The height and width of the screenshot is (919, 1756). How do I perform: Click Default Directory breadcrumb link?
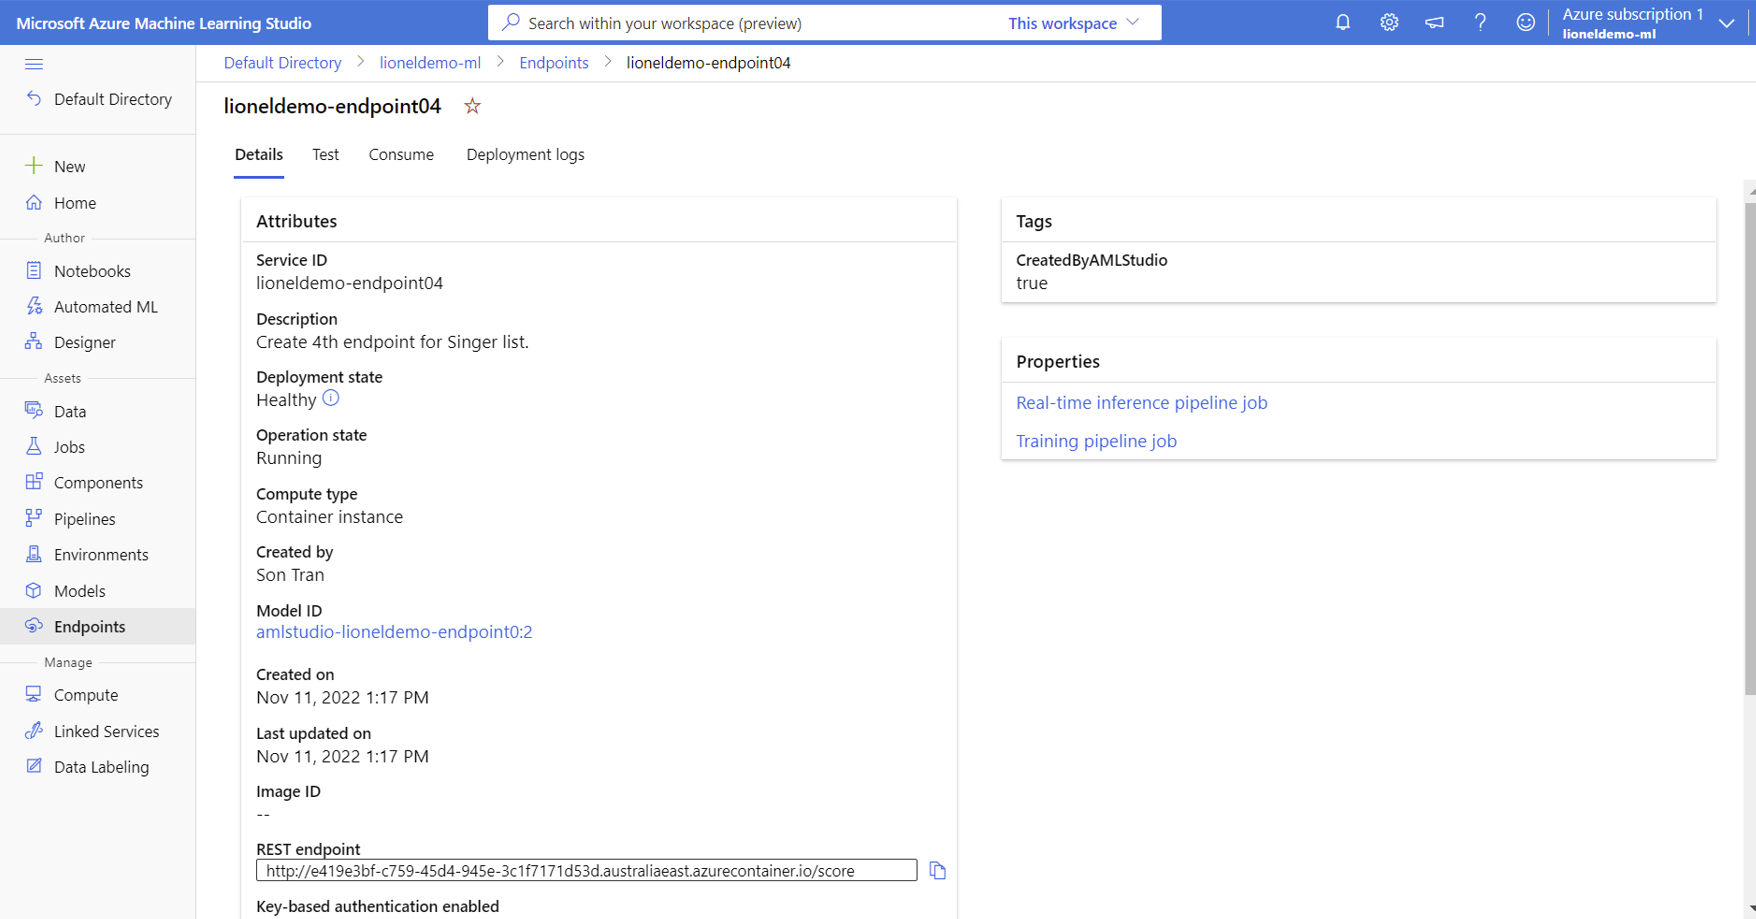point(282,63)
